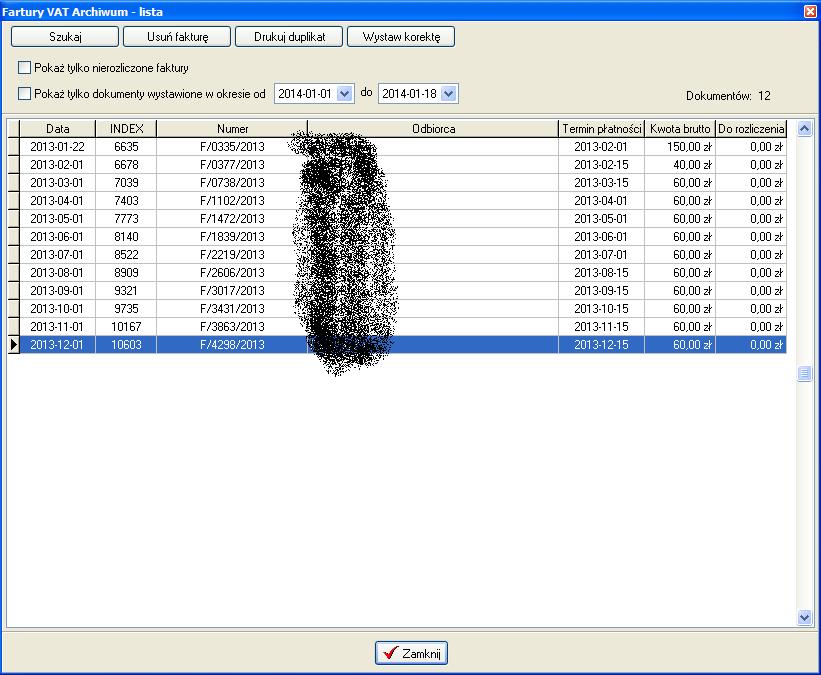The image size is (821, 675).
Task: Select the invoice F/2219/2013 row
Action: pyautogui.click(x=232, y=255)
